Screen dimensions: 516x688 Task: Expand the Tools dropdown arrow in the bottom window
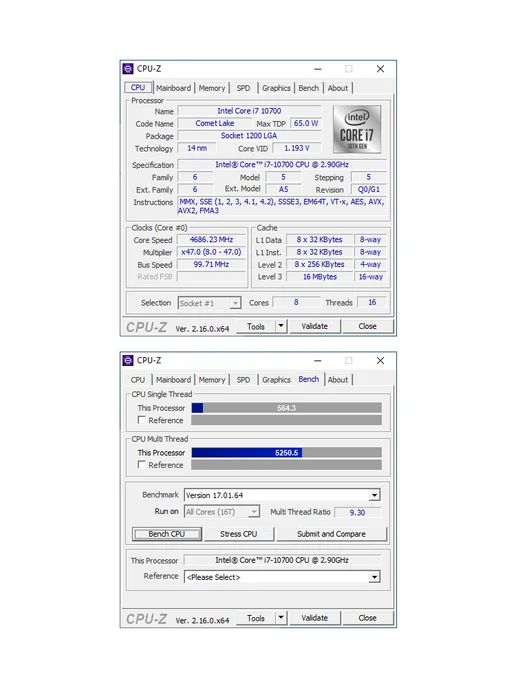(x=281, y=618)
